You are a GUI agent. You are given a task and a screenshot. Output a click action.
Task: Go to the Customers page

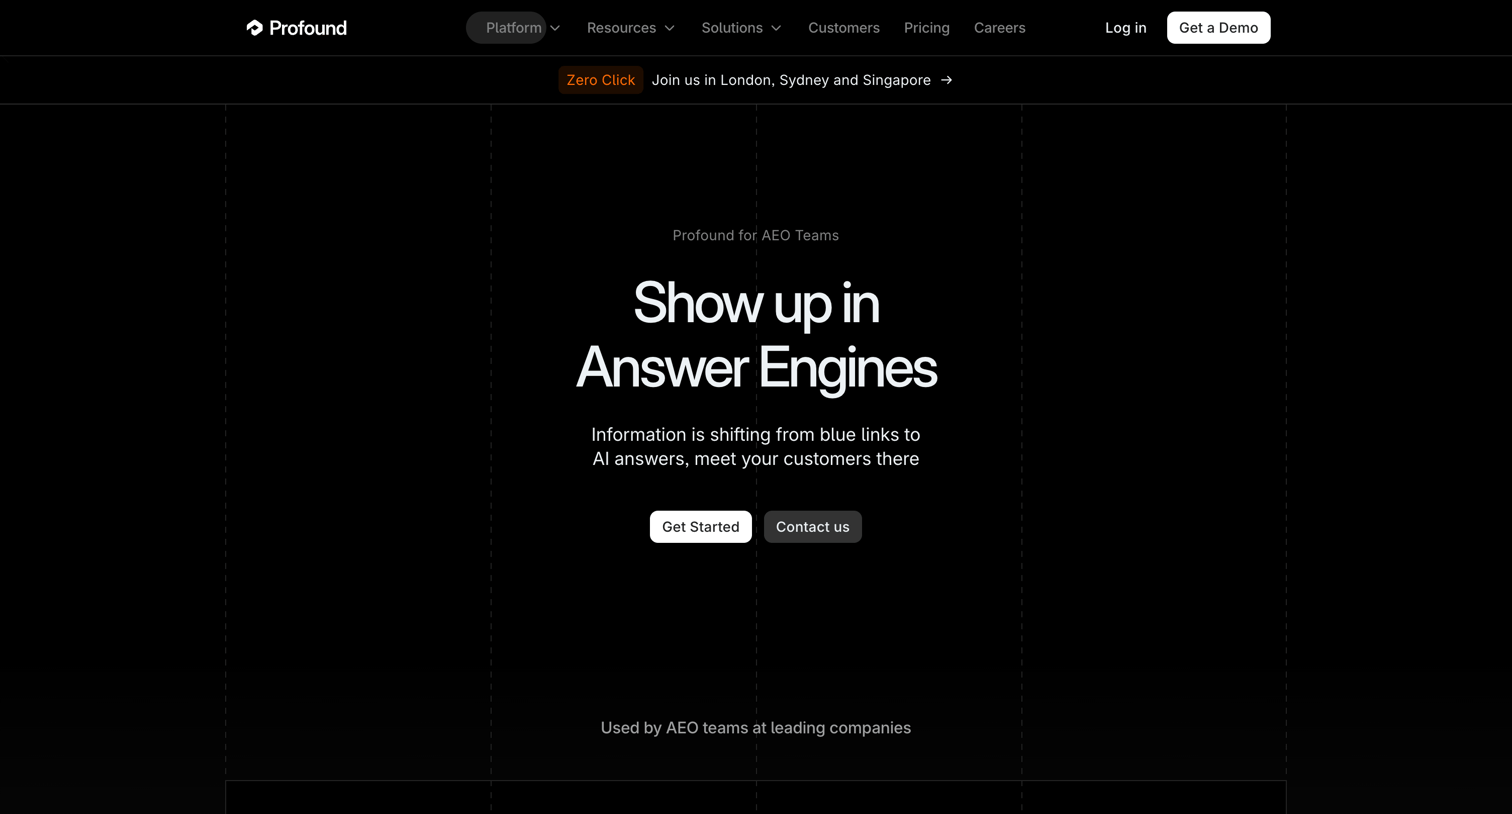pyautogui.click(x=844, y=28)
